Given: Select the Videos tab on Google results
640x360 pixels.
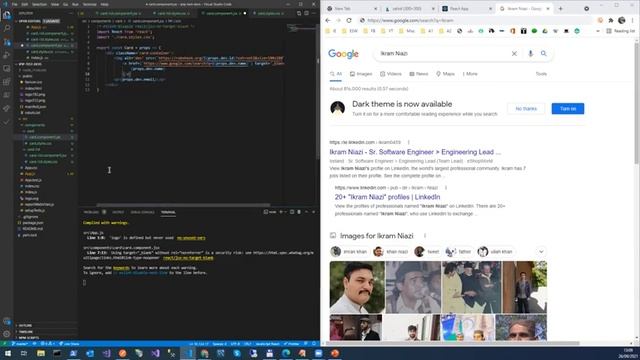Looking at the screenshot, I should click(x=391, y=74).
